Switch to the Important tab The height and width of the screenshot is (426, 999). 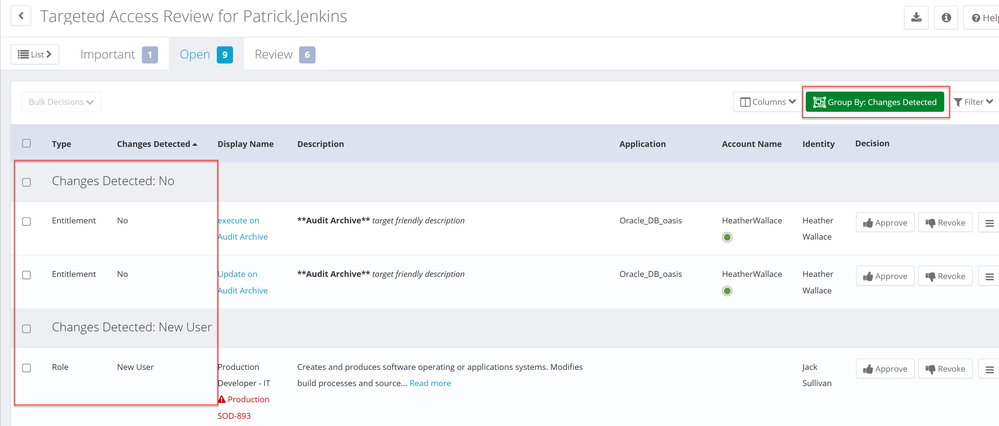[118, 54]
